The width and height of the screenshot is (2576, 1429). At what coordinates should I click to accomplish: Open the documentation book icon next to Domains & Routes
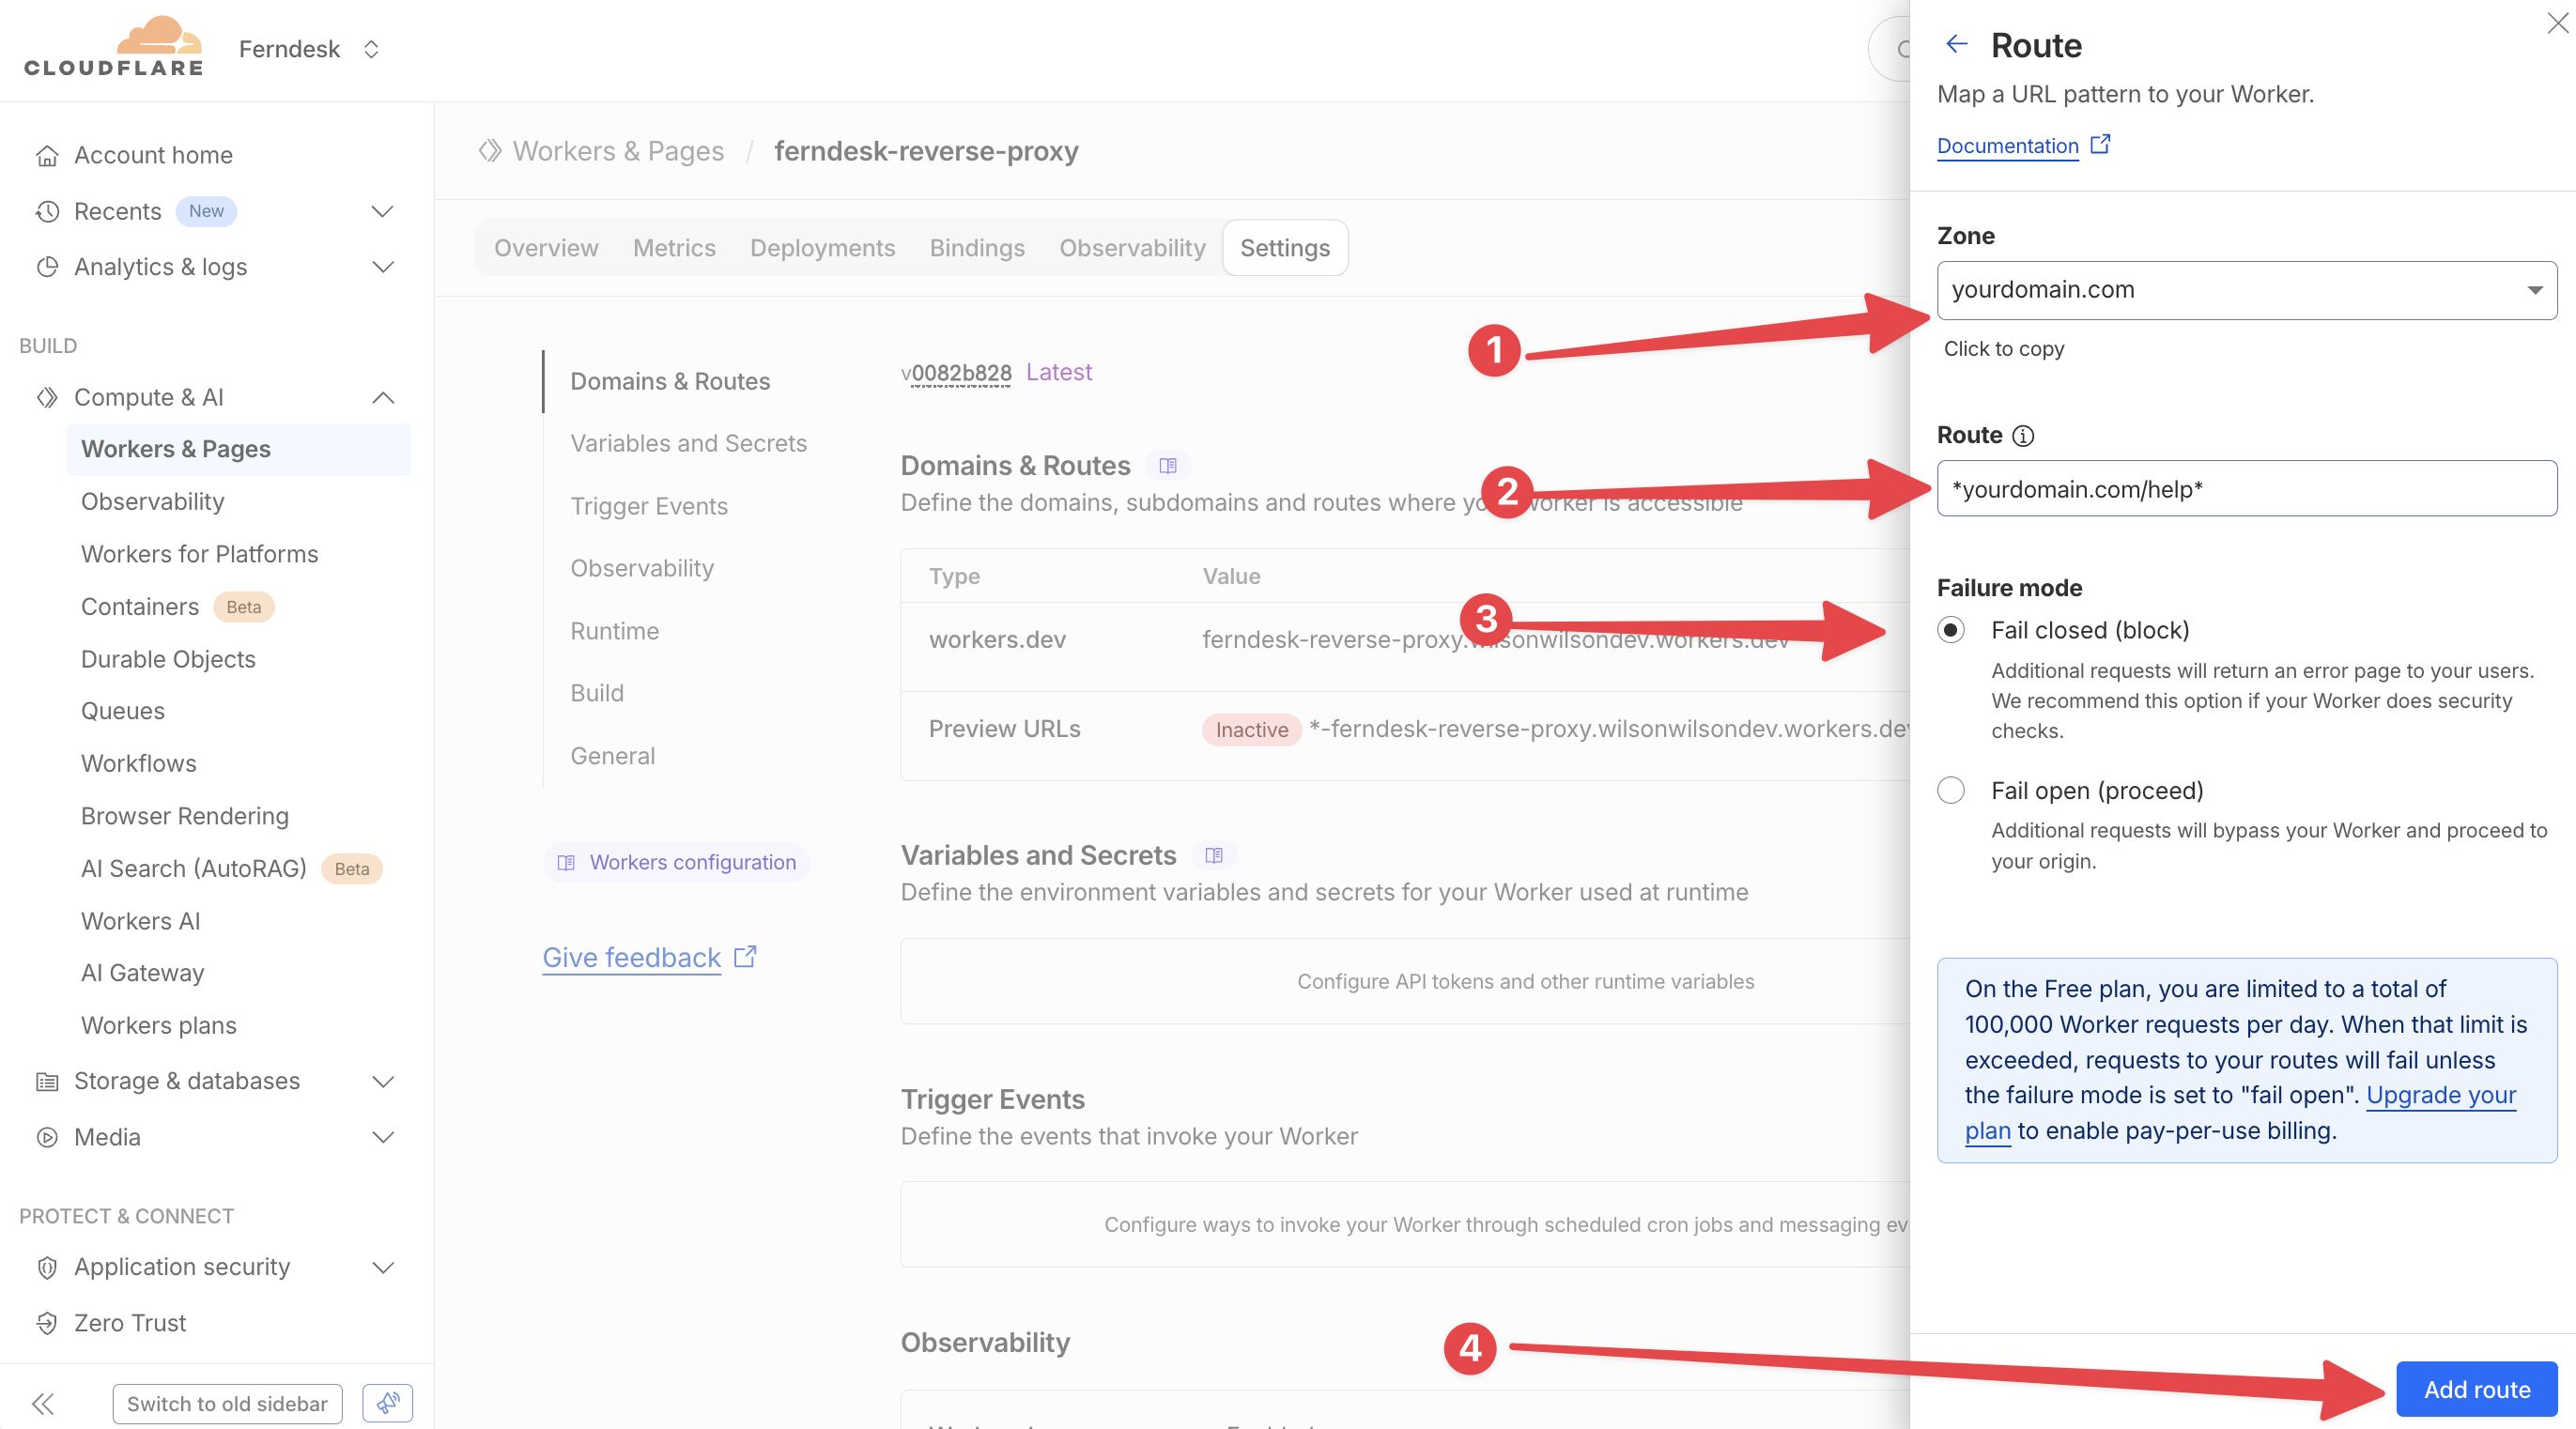[x=1167, y=464]
